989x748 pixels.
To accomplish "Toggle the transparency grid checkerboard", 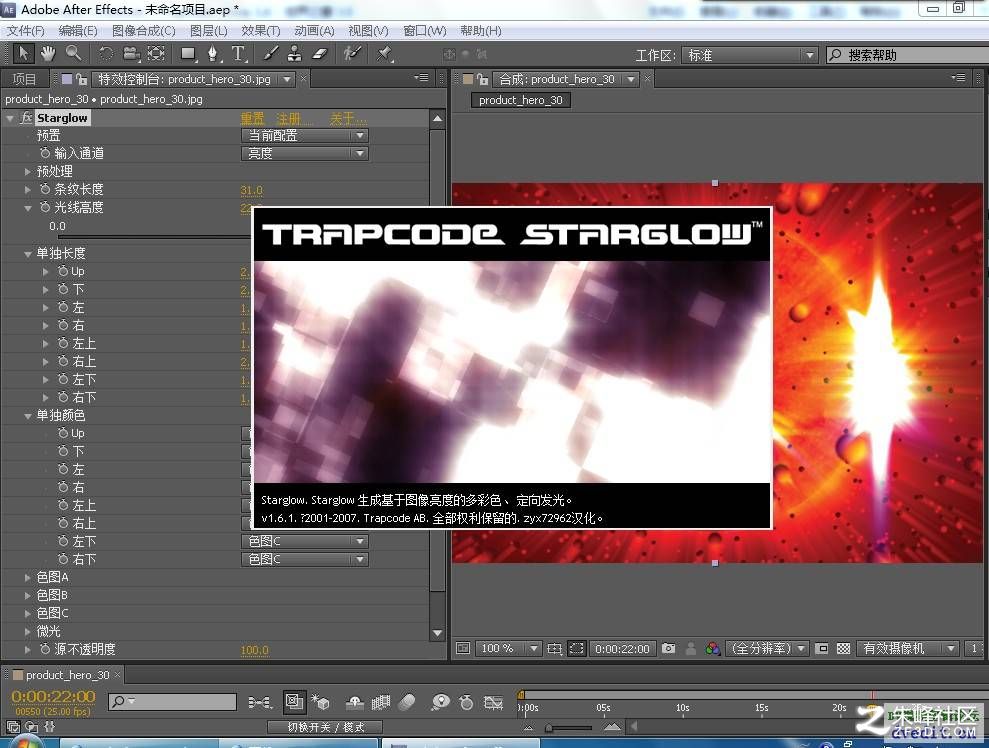I will 843,648.
